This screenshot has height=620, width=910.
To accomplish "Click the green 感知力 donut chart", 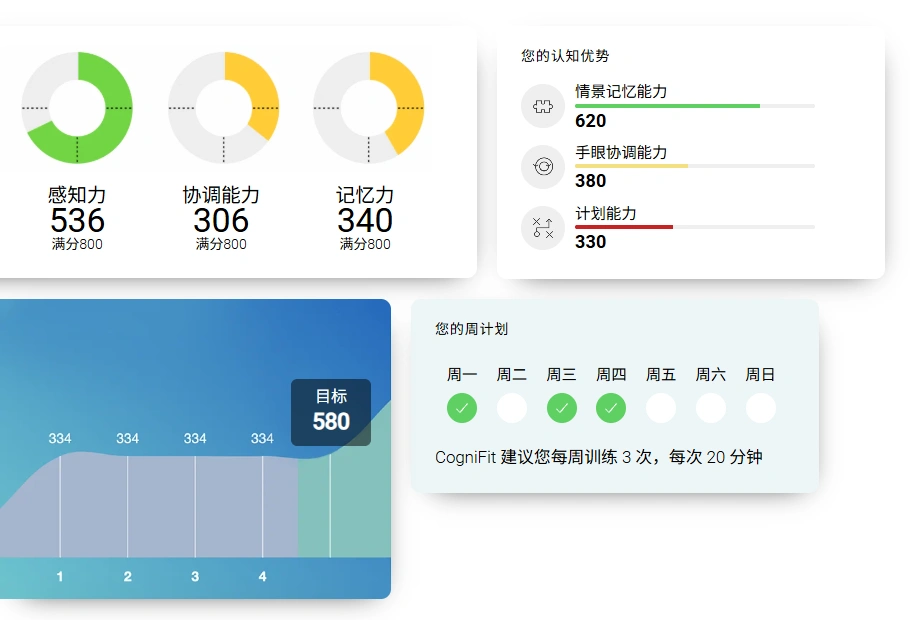I will click(x=77, y=108).
